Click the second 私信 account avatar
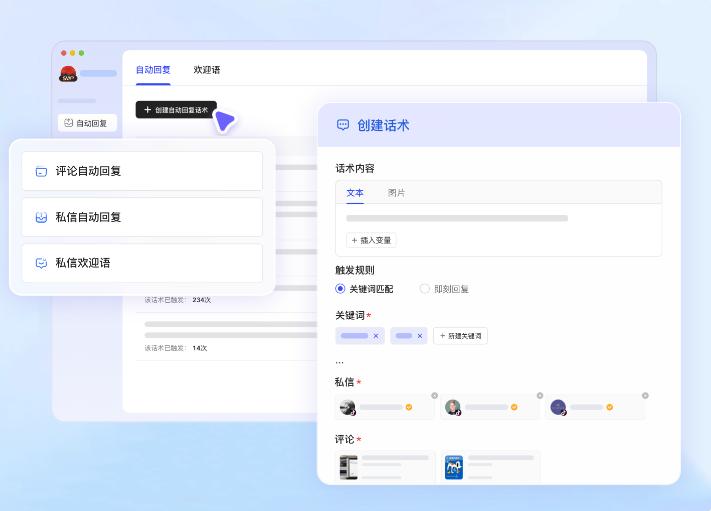711x511 pixels. point(453,407)
